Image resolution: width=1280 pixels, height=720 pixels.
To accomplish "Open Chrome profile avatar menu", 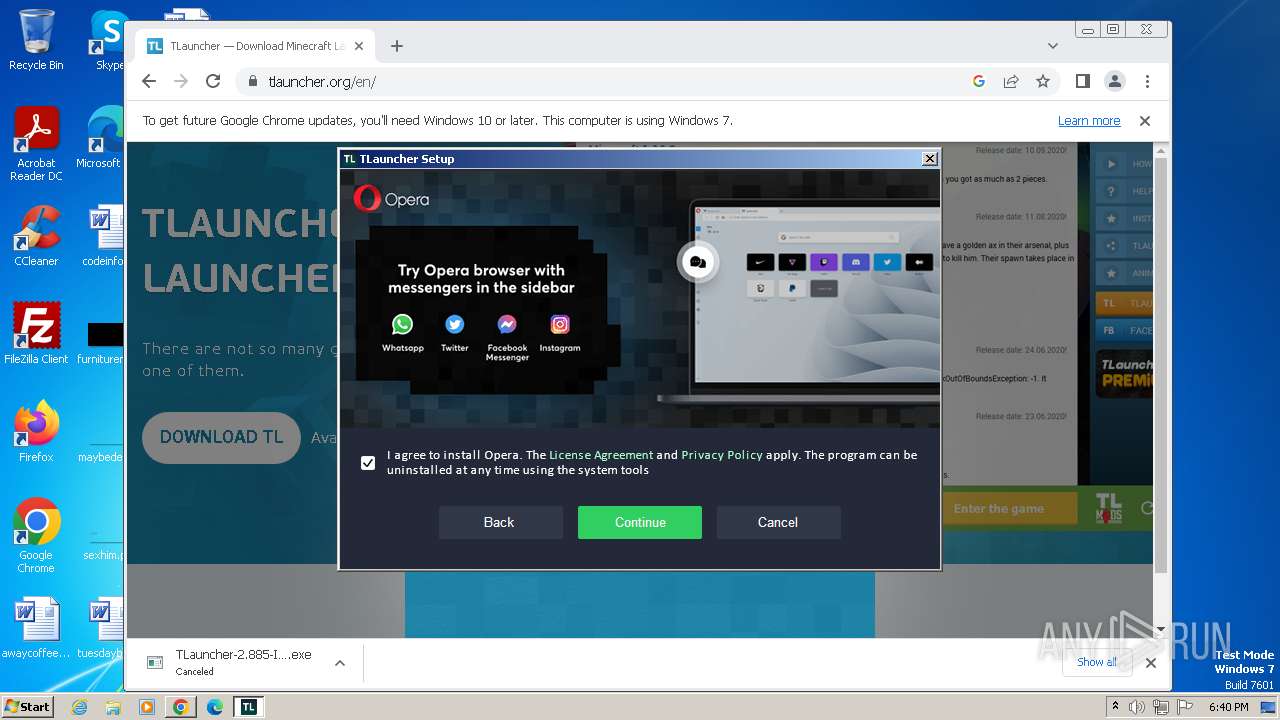I will (x=1115, y=81).
